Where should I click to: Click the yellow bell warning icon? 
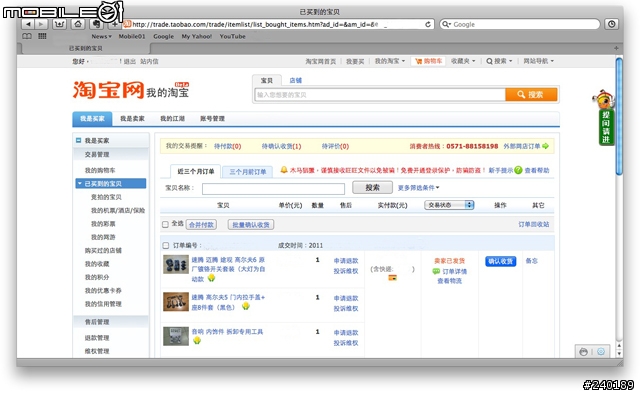tap(284, 170)
